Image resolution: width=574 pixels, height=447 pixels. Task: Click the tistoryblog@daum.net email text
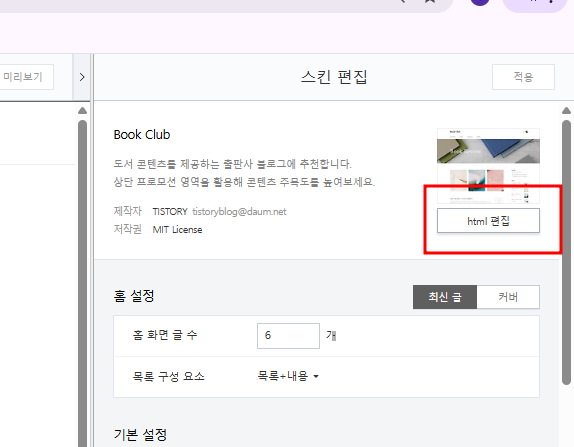coord(239,212)
